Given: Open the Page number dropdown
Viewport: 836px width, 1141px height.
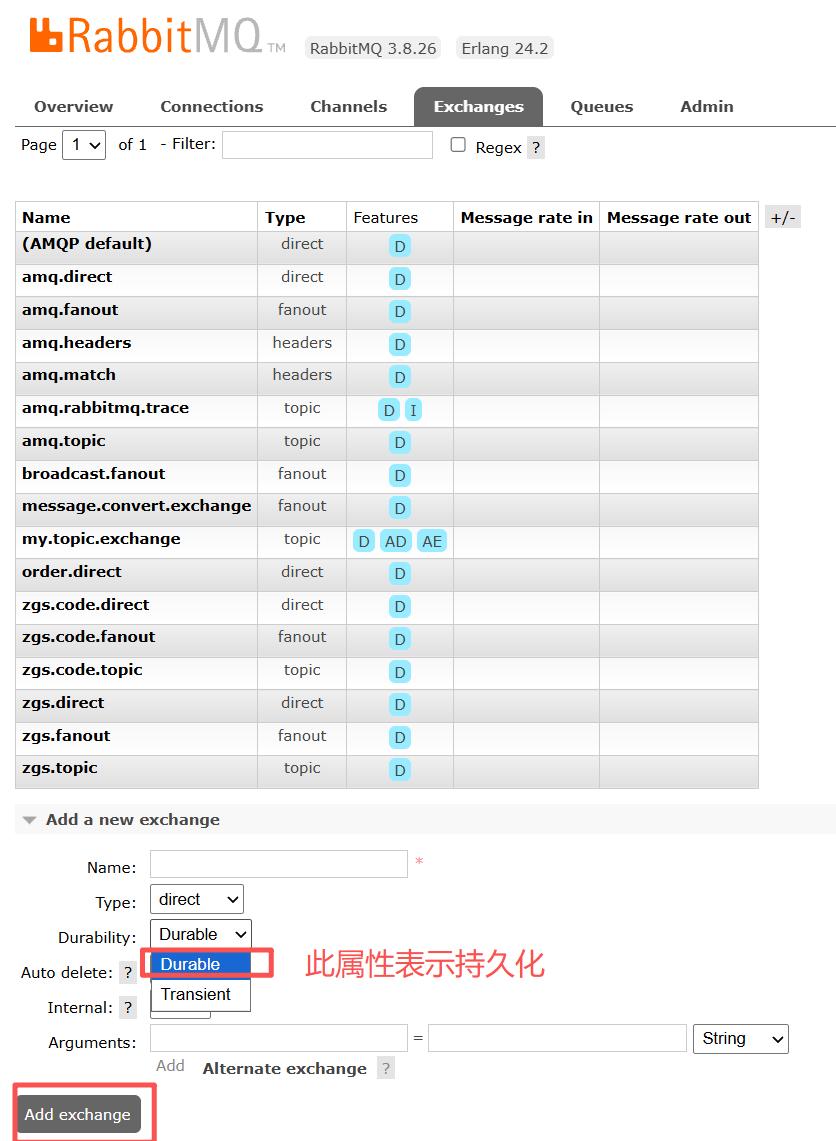Looking at the screenshot, I should click(84, 145).
